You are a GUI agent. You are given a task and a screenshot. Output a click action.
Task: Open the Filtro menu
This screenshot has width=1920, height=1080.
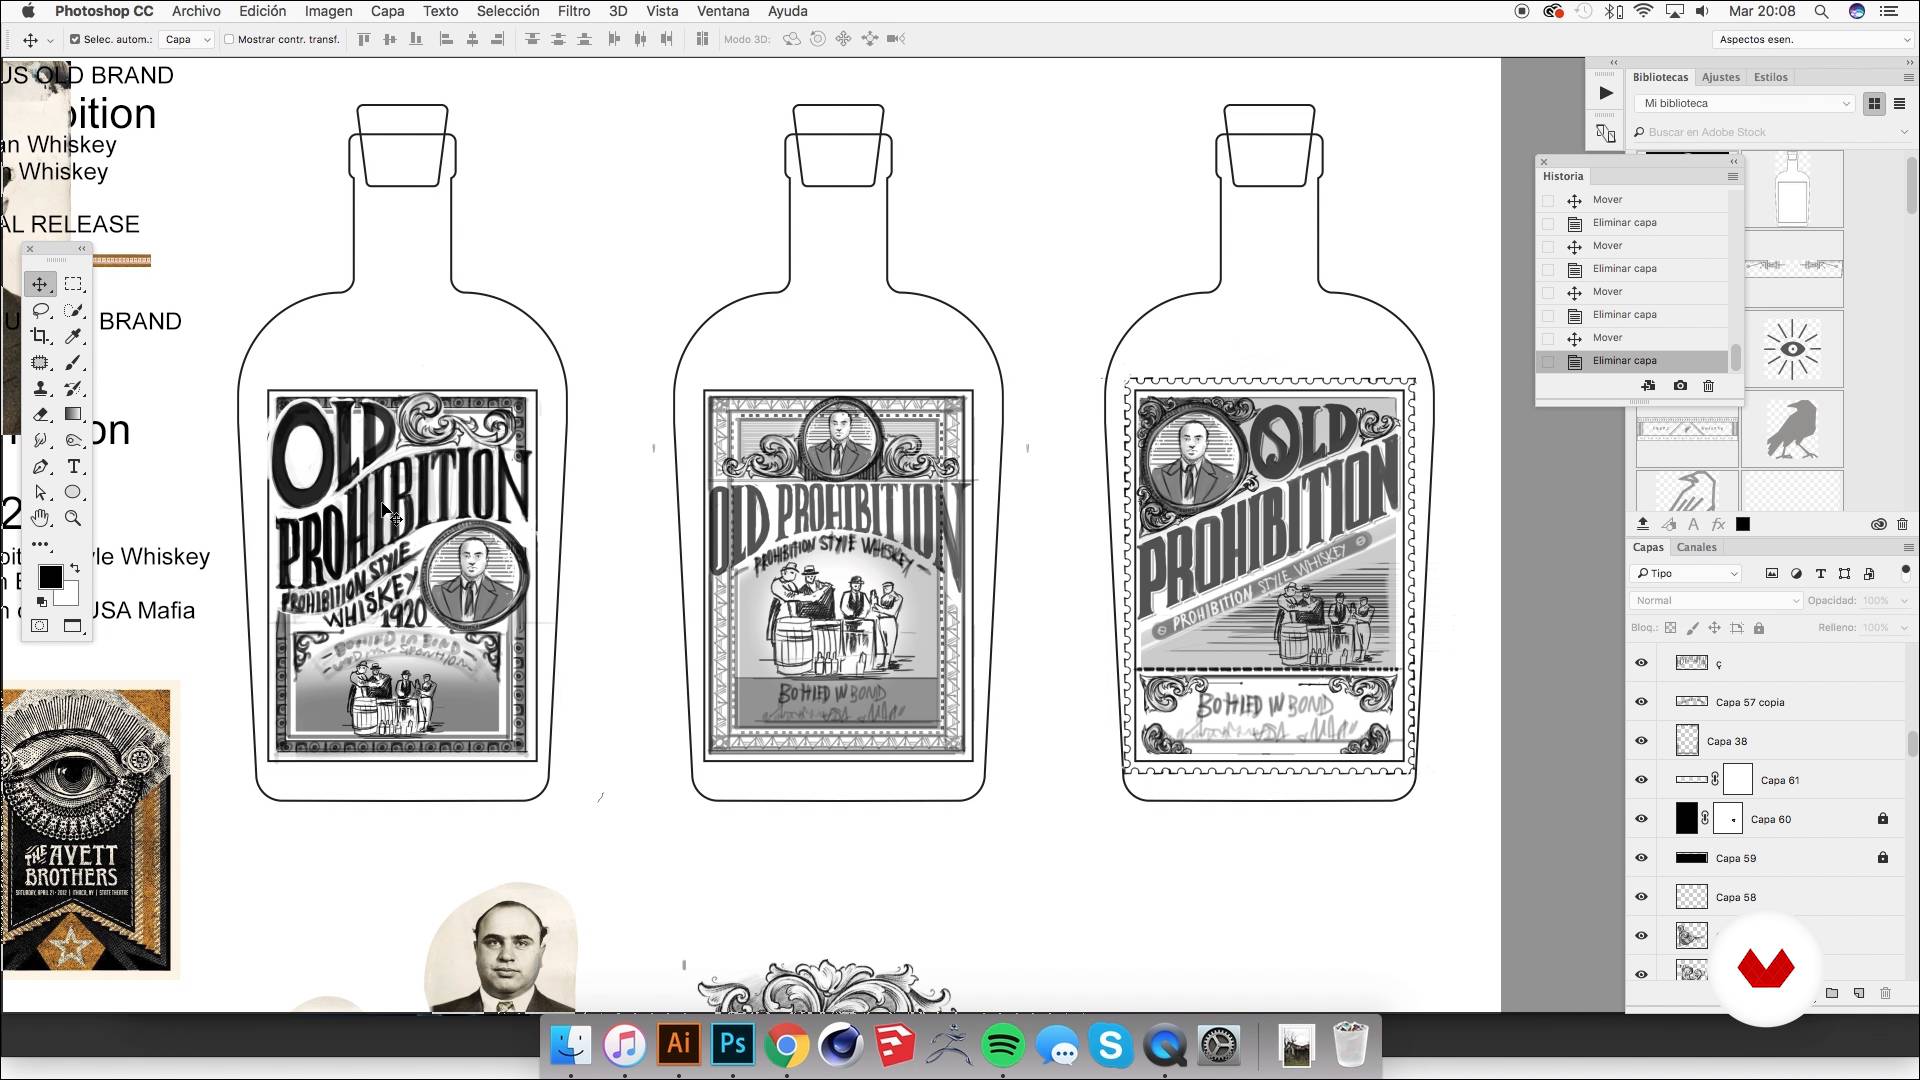tap(574, 11)
